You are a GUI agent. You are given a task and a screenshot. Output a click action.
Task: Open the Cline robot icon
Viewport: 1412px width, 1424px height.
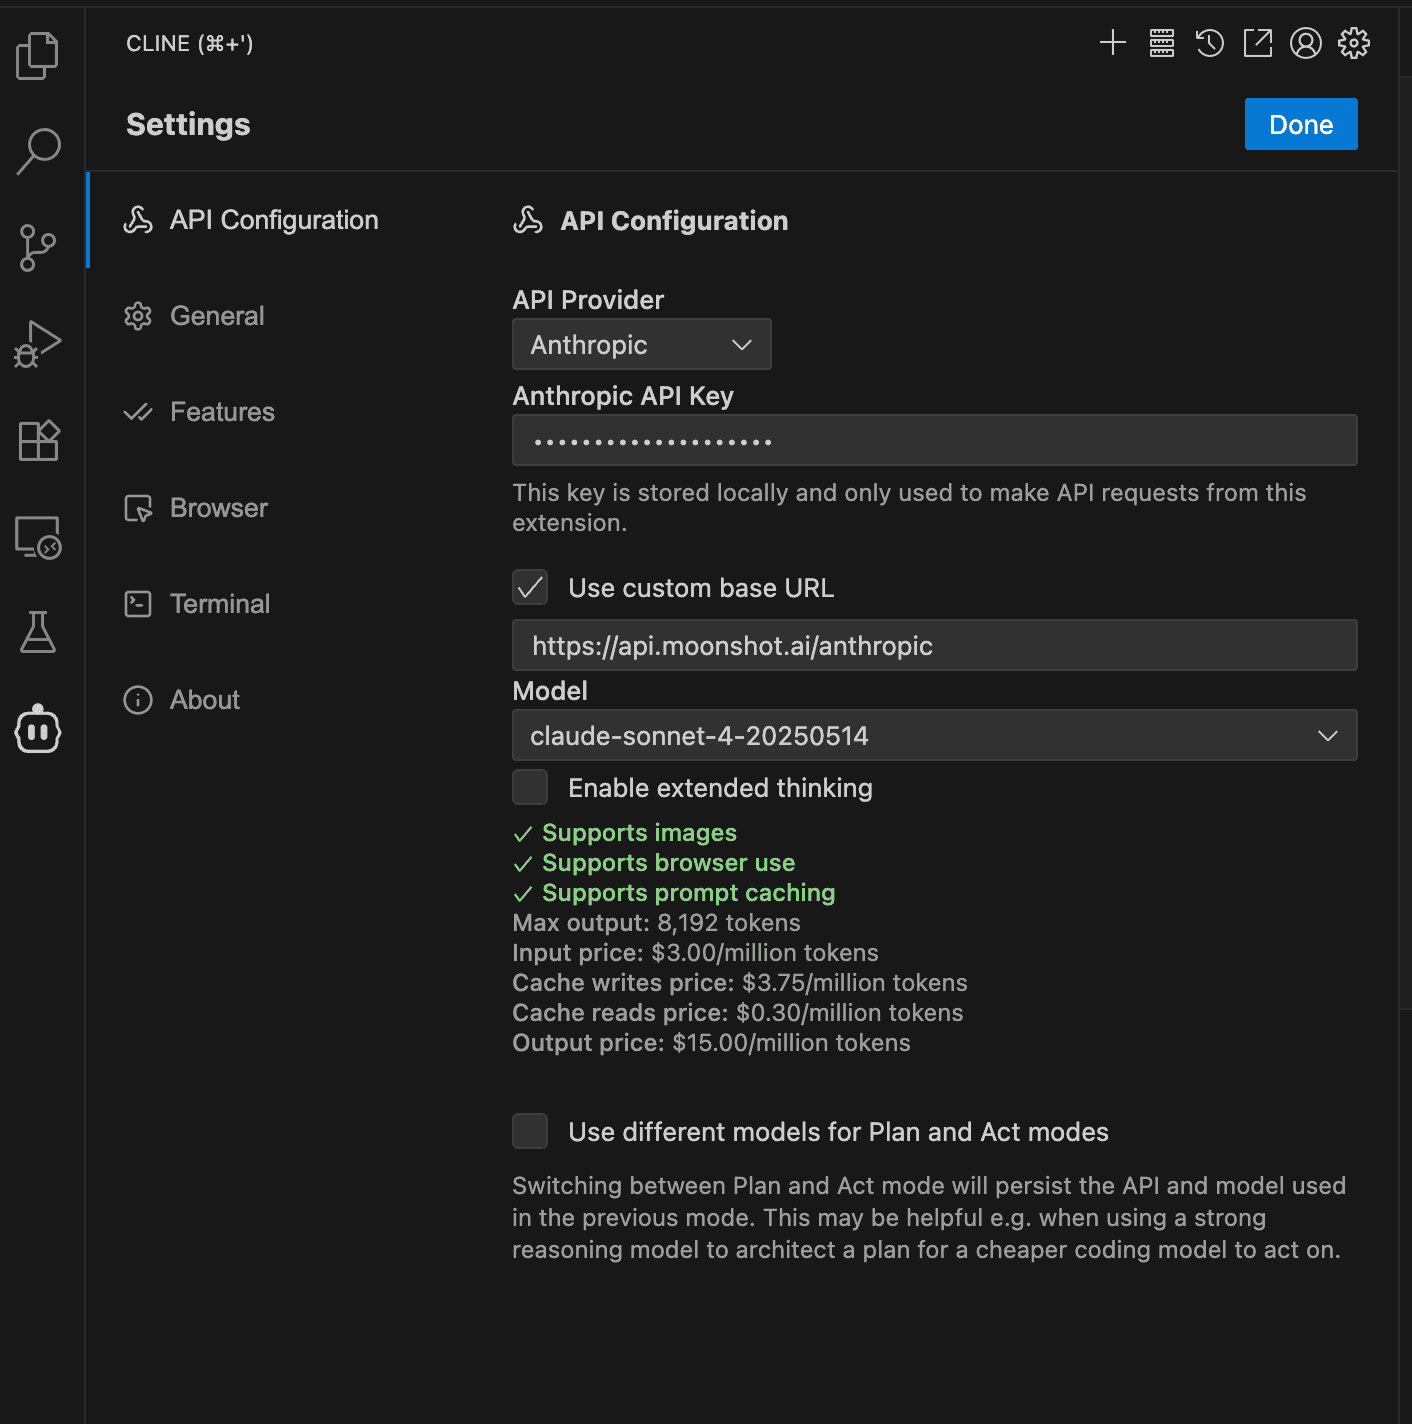pos(38,728)
